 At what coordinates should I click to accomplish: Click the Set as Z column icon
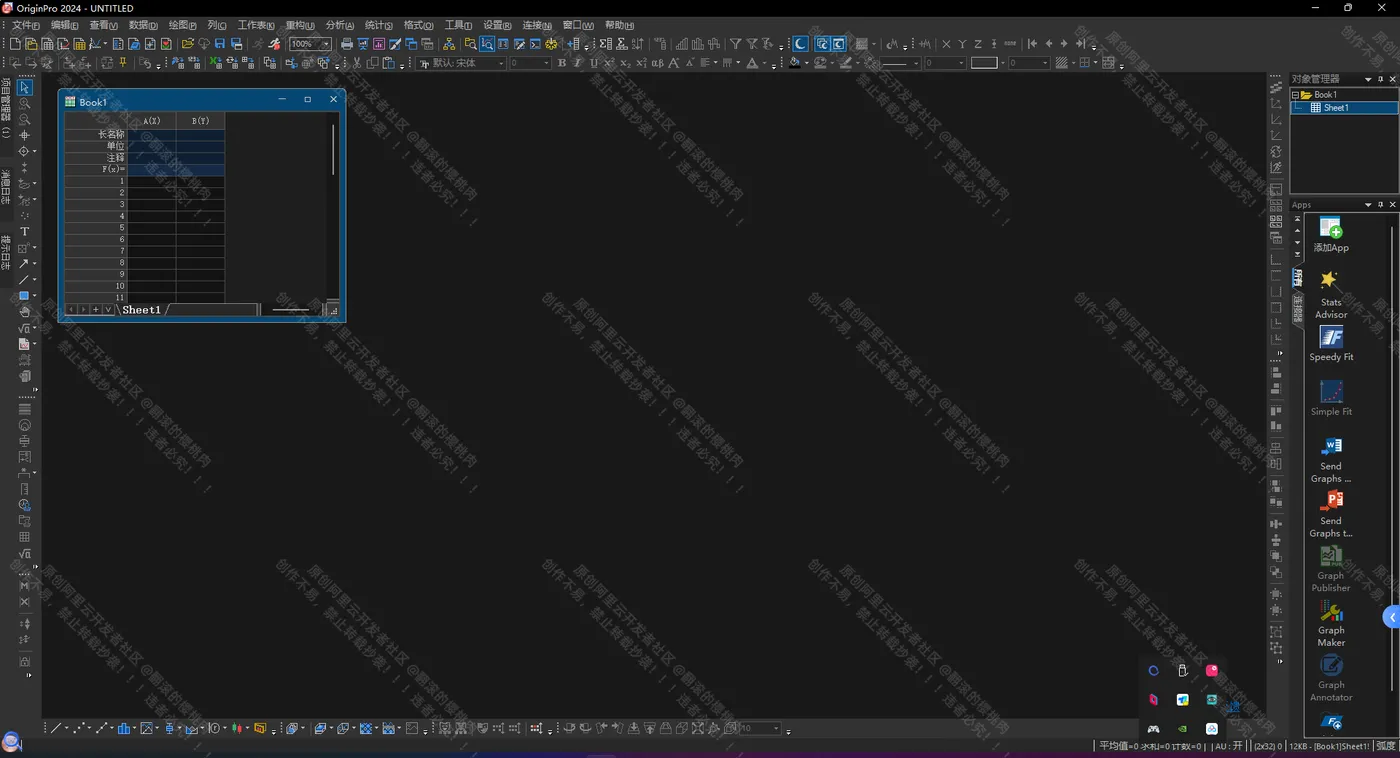pos(978,44)
